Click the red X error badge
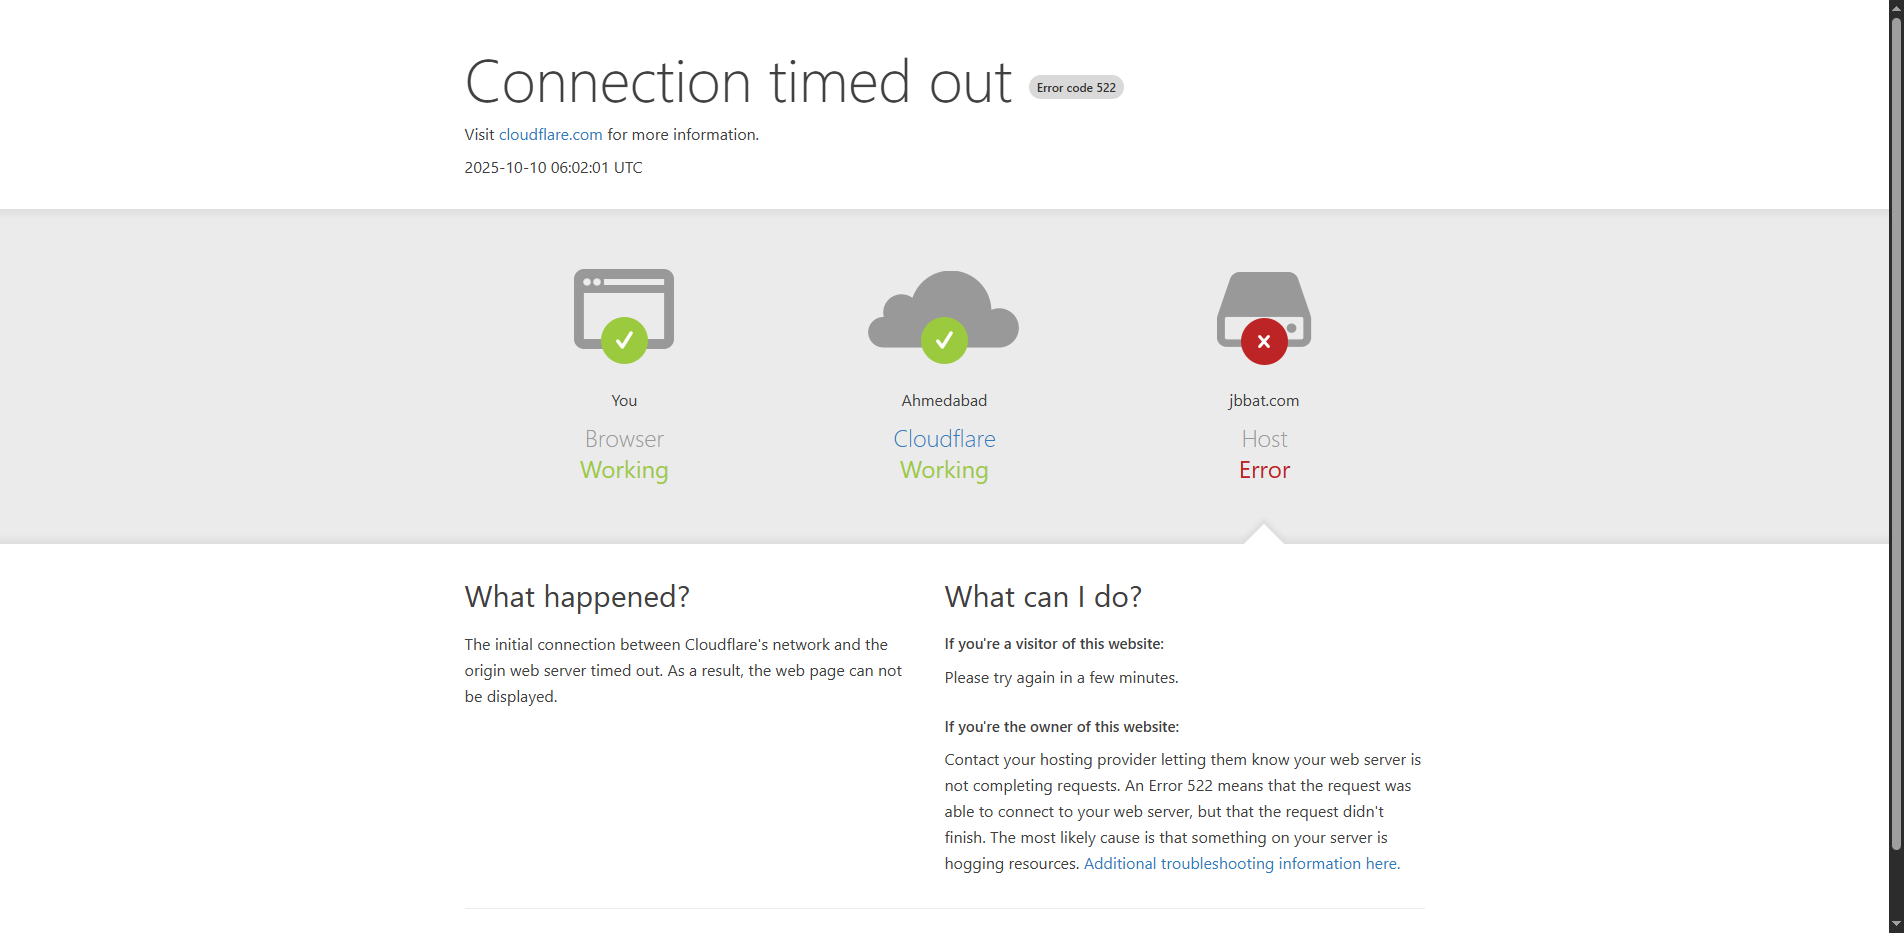The height and width of the screenshot is (933, 1904). (x=1264, y=341)
